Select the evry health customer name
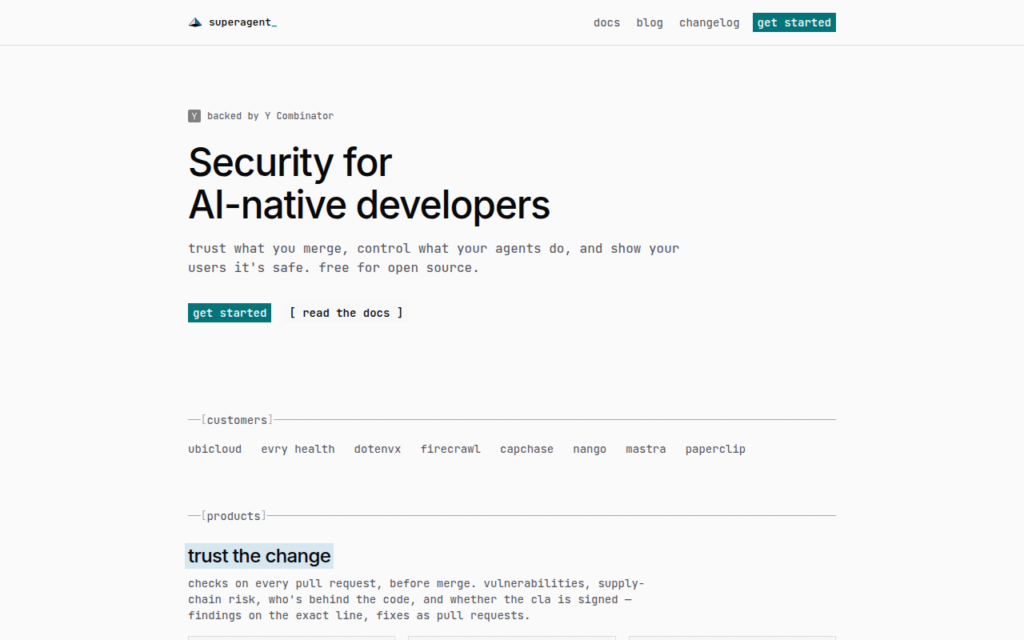This screenshot has height=640, width=1024. [x=298, y=449]
